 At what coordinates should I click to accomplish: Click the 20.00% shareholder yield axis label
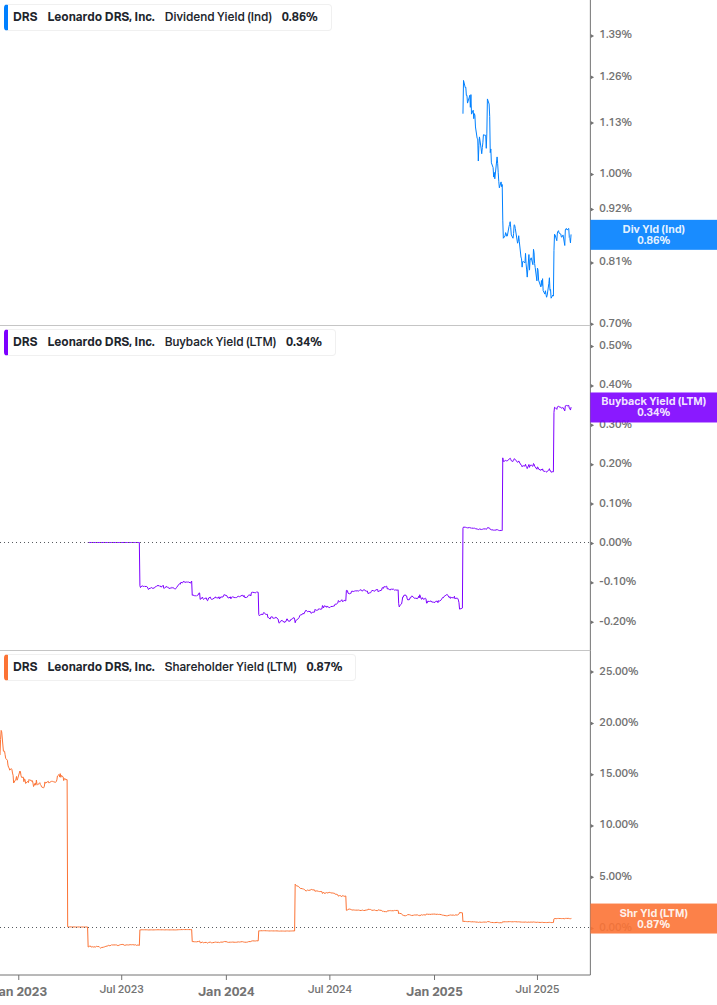pyautogui.click(x=619, y=722)
